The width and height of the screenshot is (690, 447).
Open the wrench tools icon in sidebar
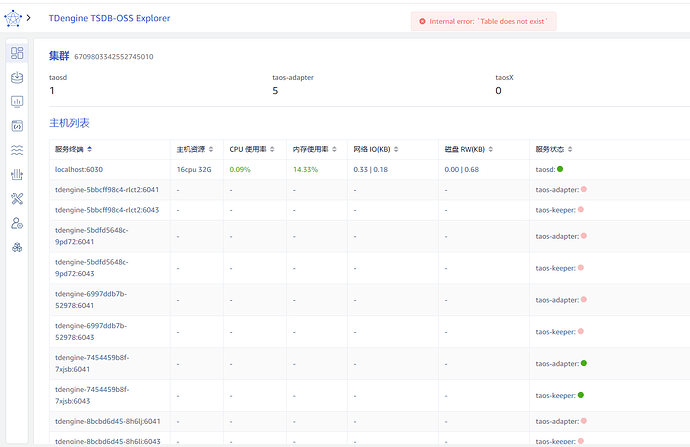pos(17,199)
